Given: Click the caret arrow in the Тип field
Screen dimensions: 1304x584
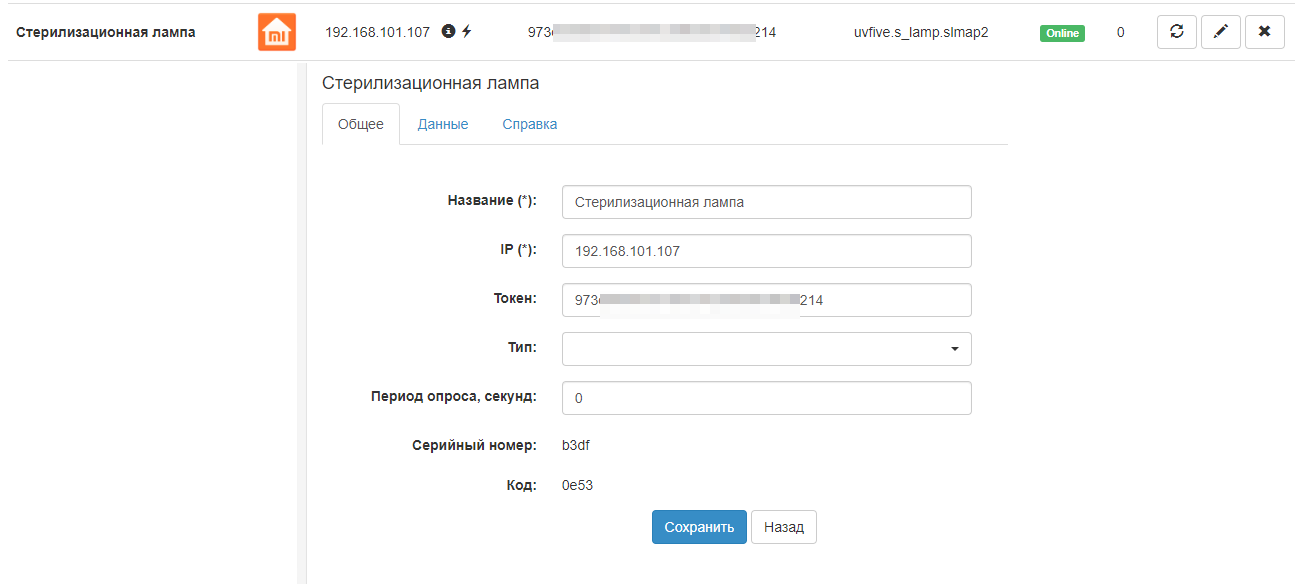Looking at the screenshot, I should pyautogui.click(x=954, y=349).
